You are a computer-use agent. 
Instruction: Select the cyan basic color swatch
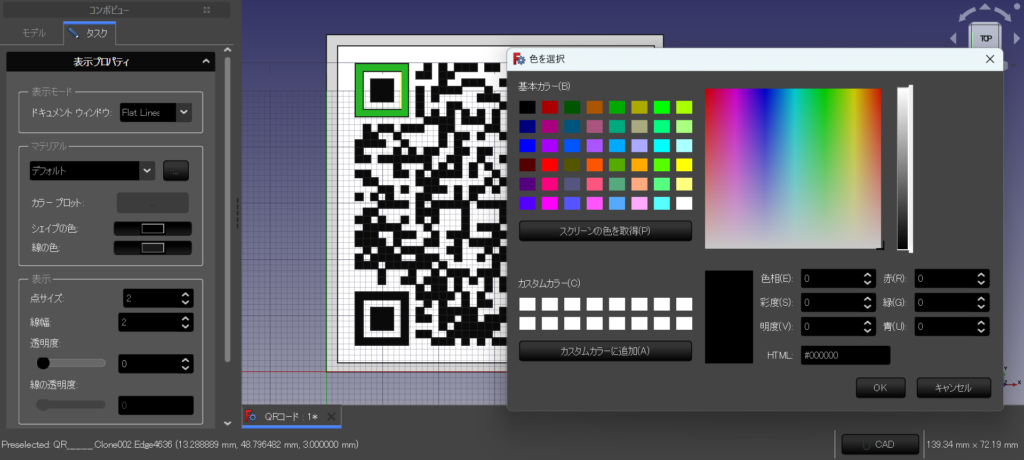coord(662,145)
